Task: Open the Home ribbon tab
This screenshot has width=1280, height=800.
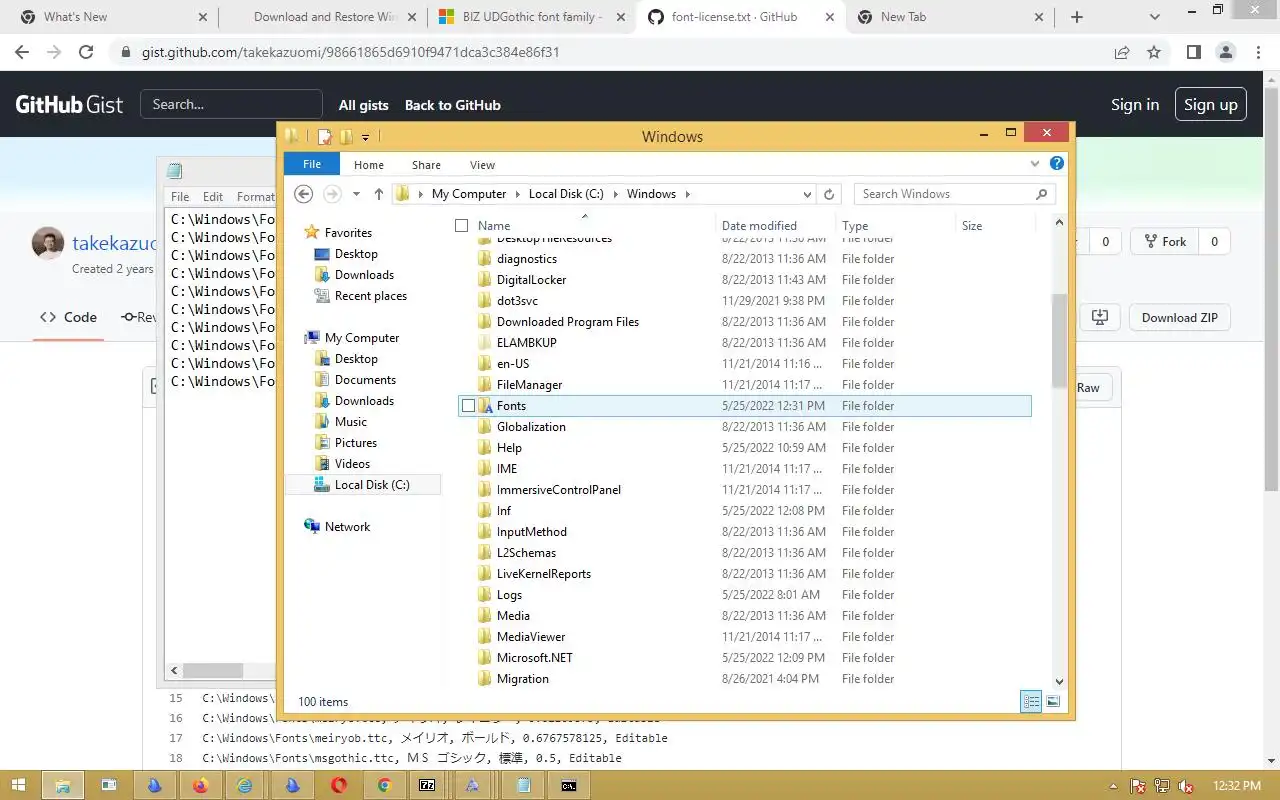Action: 369,165
